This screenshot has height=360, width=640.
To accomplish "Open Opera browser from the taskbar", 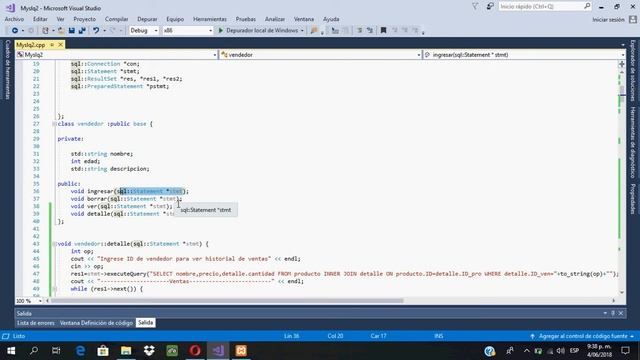I will click(195, 351).
